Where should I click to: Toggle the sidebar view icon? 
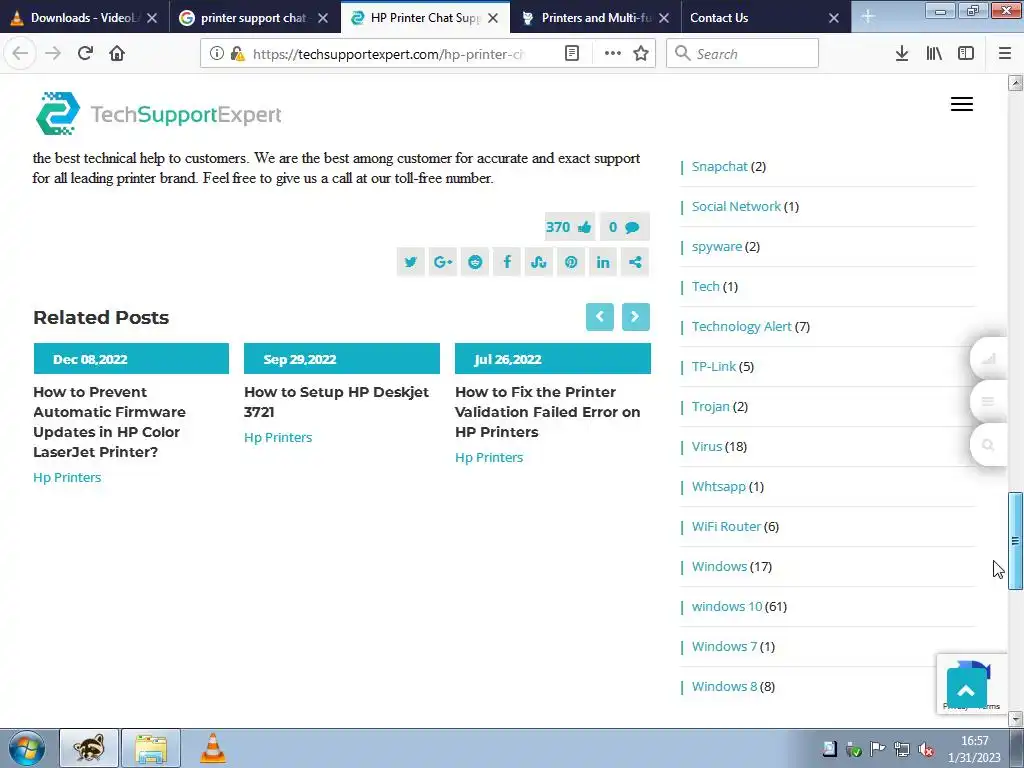click(966, 53)
